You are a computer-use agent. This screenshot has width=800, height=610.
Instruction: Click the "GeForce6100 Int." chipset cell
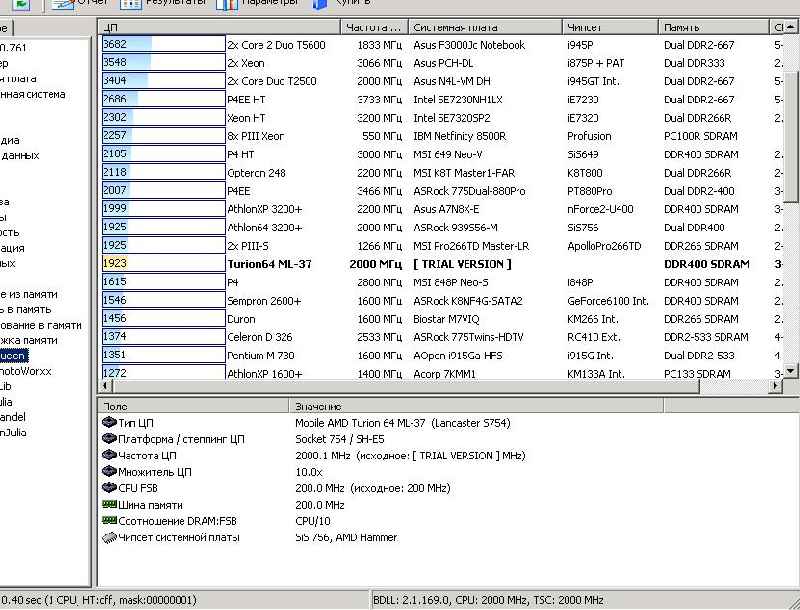point(608,301)
